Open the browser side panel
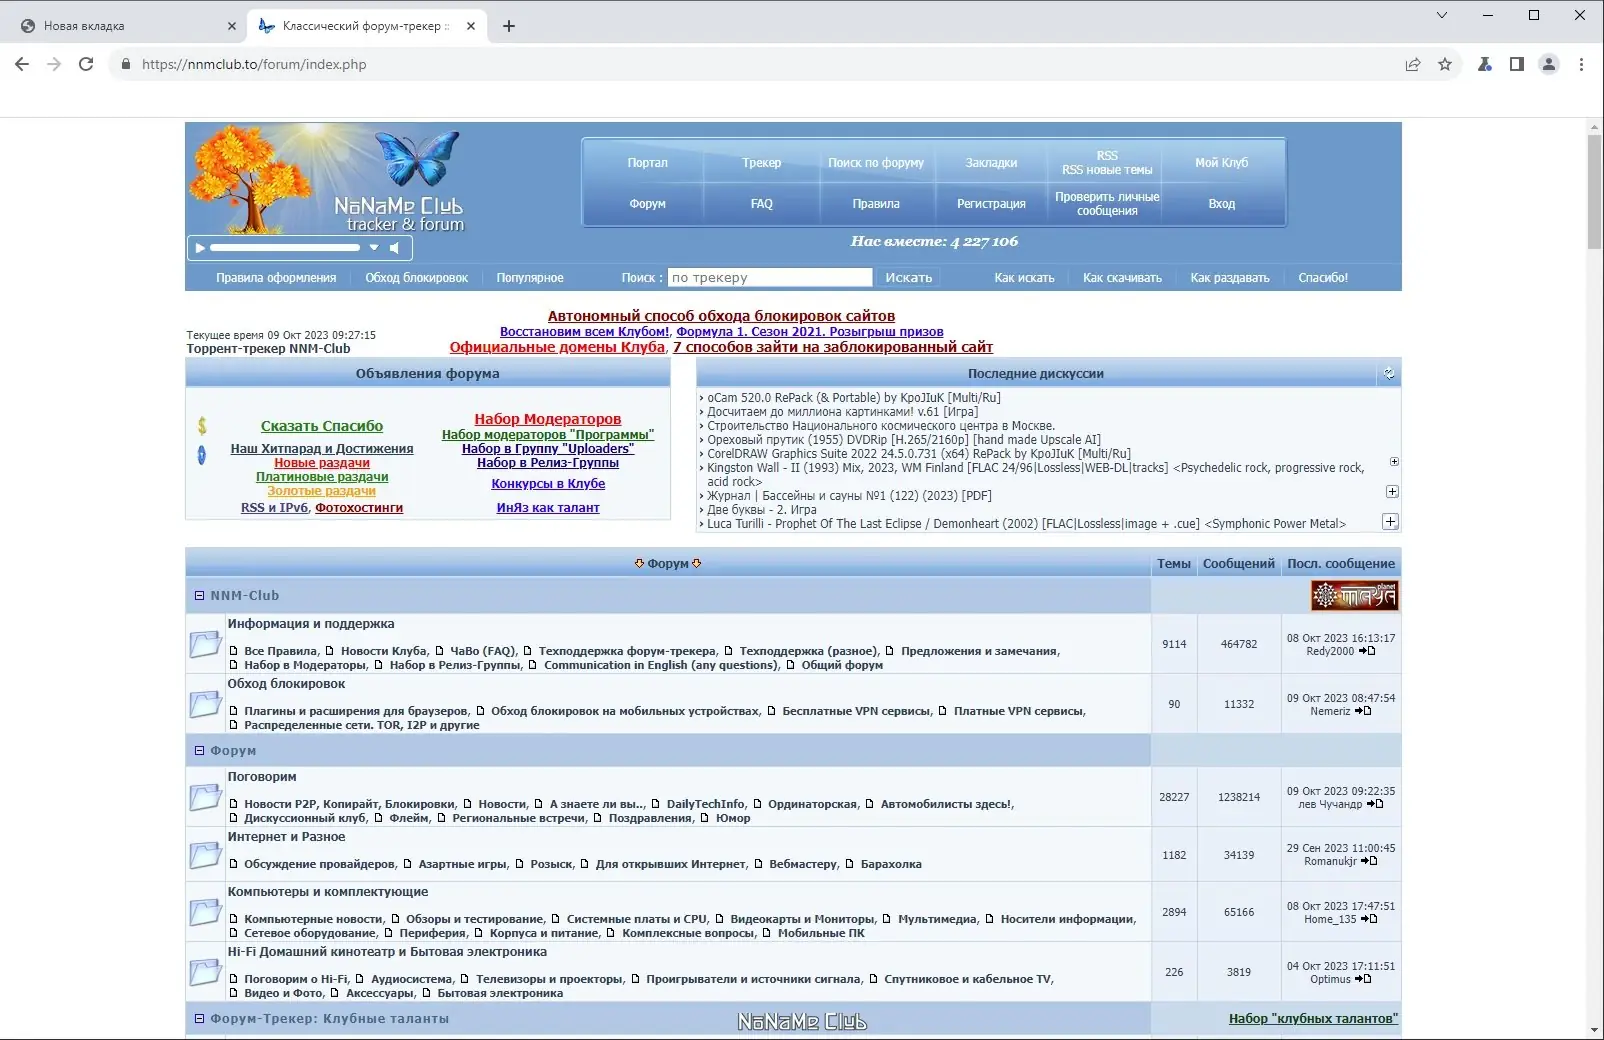The width and height of the screenshot is (1604, 1040). pyautogui.click(x=1517, y=64)
